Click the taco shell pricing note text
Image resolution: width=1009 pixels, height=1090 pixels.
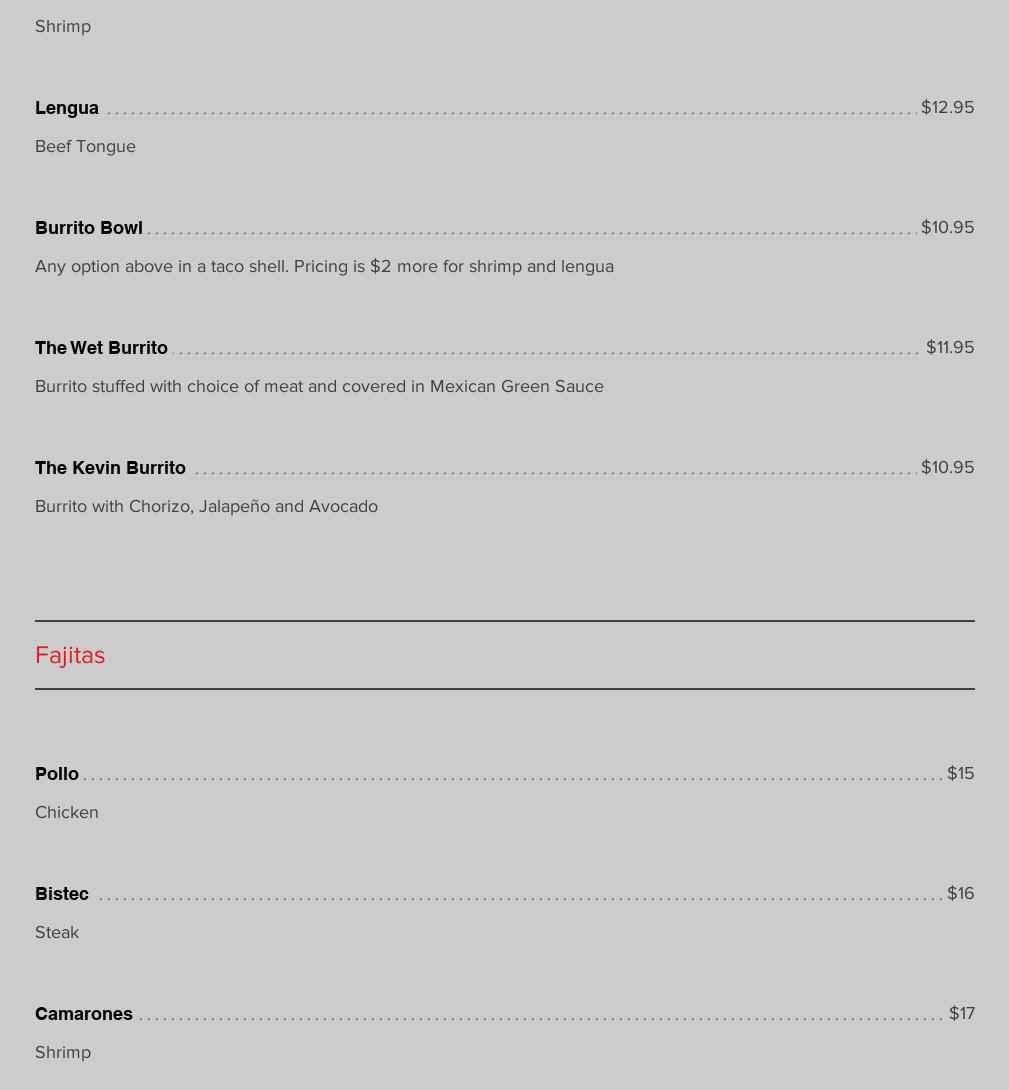pyautogui.click(x=324, y=266)
